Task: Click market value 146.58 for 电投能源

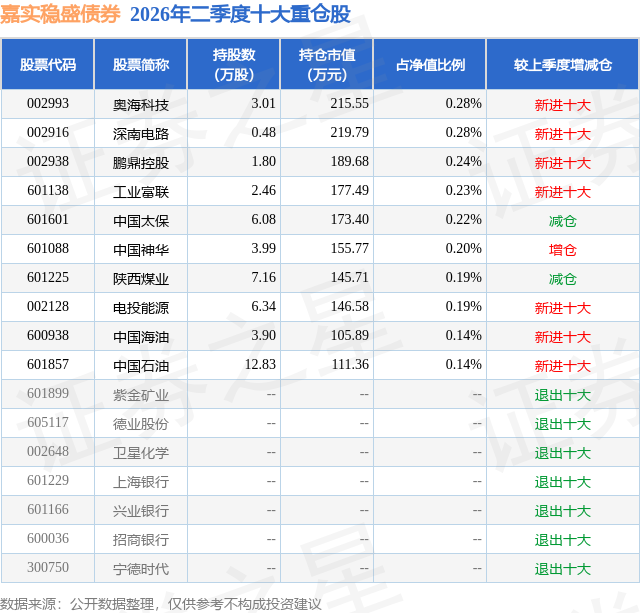Action: click(x=350, y=306)
